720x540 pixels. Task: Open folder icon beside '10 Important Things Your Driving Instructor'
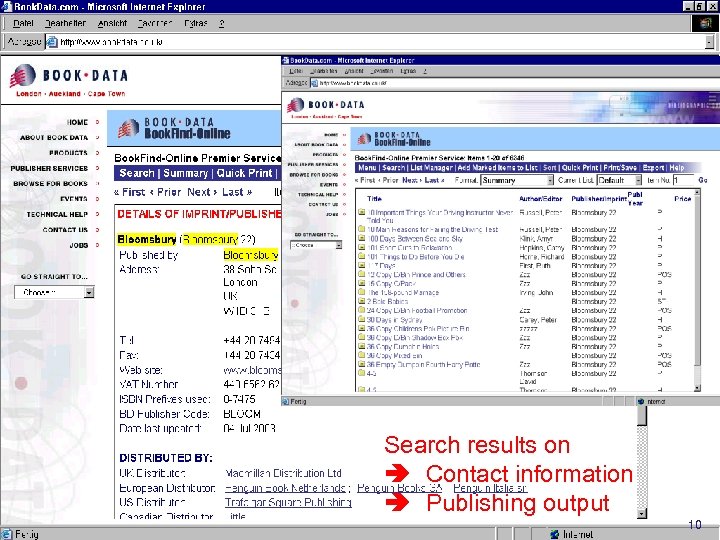click(361, 212)
